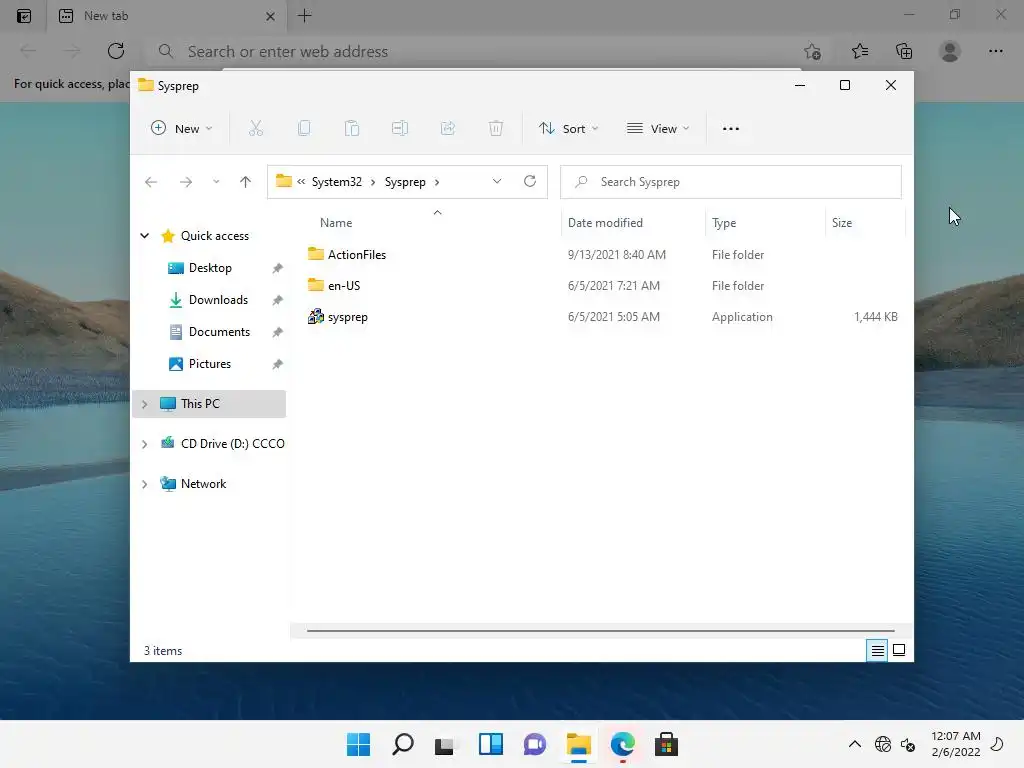Select the sysprep application icon
Viewport: 1024px width, 768px height.
[x=316, y=317]
